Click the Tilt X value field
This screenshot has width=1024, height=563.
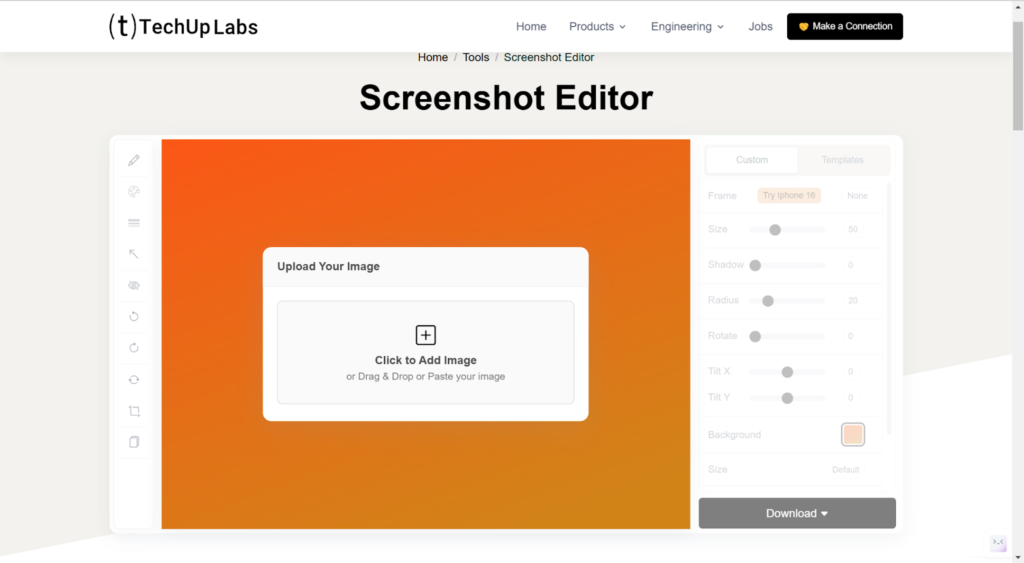[851, 372]
